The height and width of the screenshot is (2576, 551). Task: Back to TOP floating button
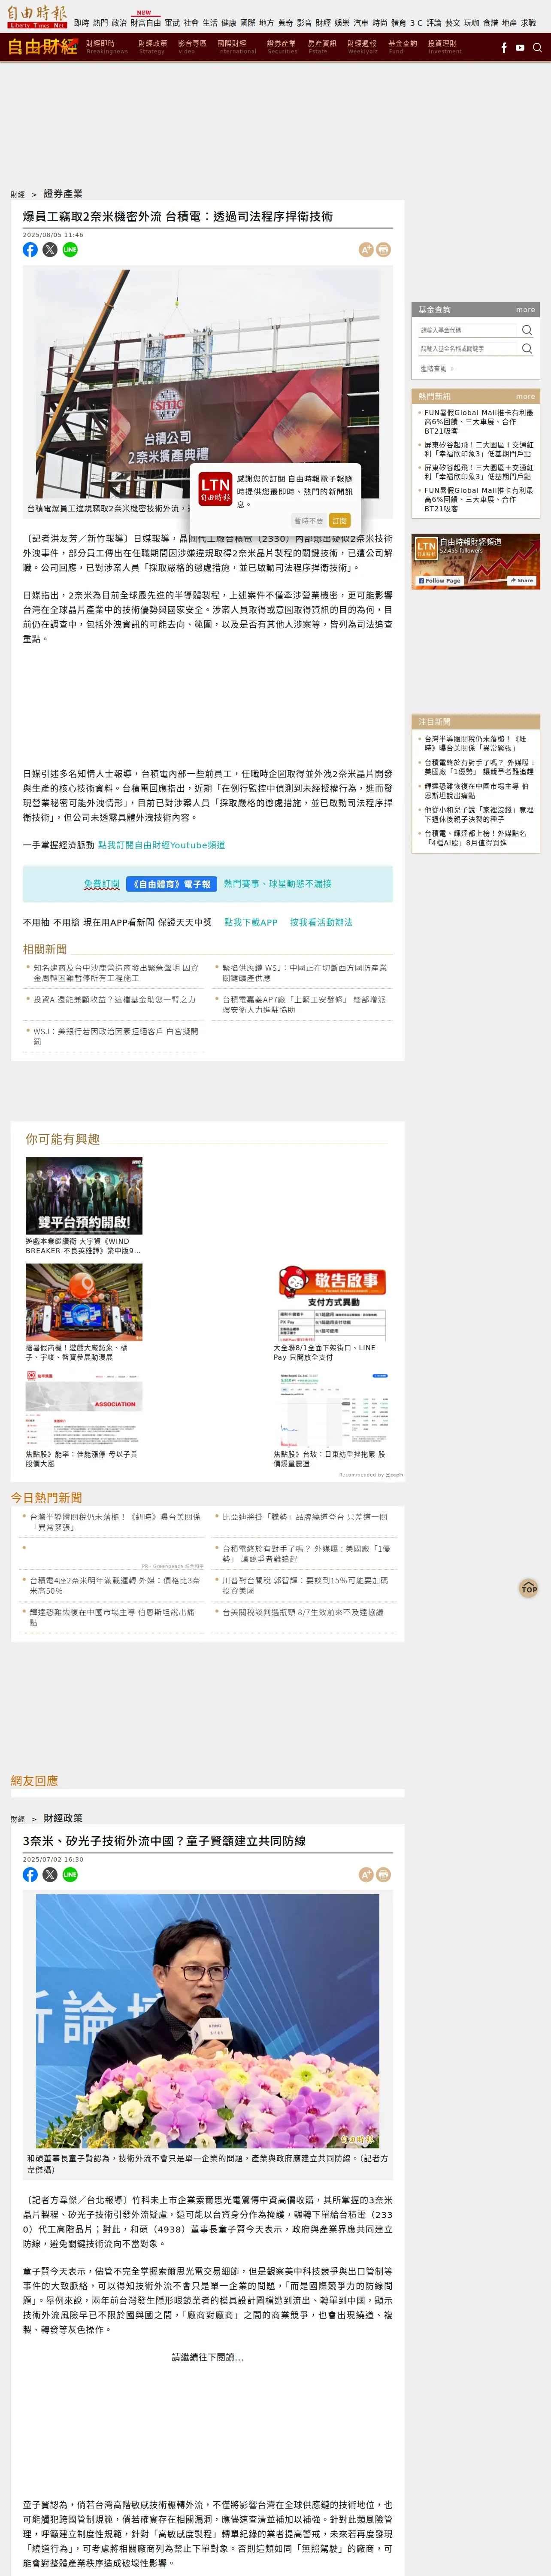point(529,1588)
